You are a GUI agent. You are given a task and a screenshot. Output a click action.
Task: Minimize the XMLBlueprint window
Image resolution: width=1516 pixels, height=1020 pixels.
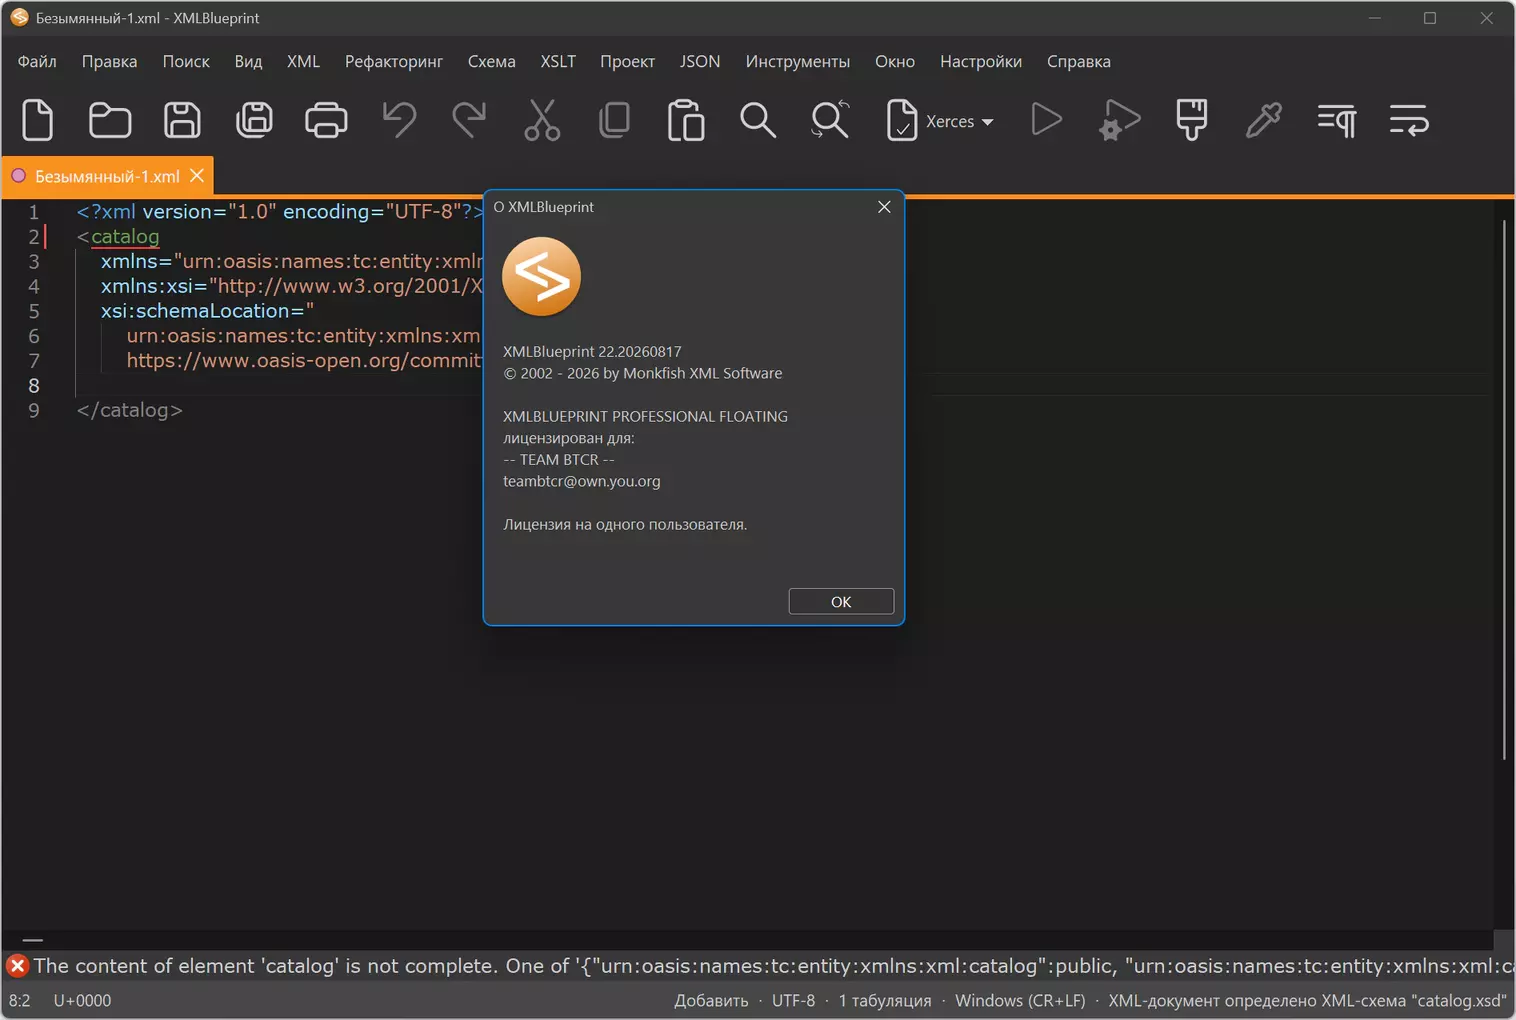[x=1375, y=18]
